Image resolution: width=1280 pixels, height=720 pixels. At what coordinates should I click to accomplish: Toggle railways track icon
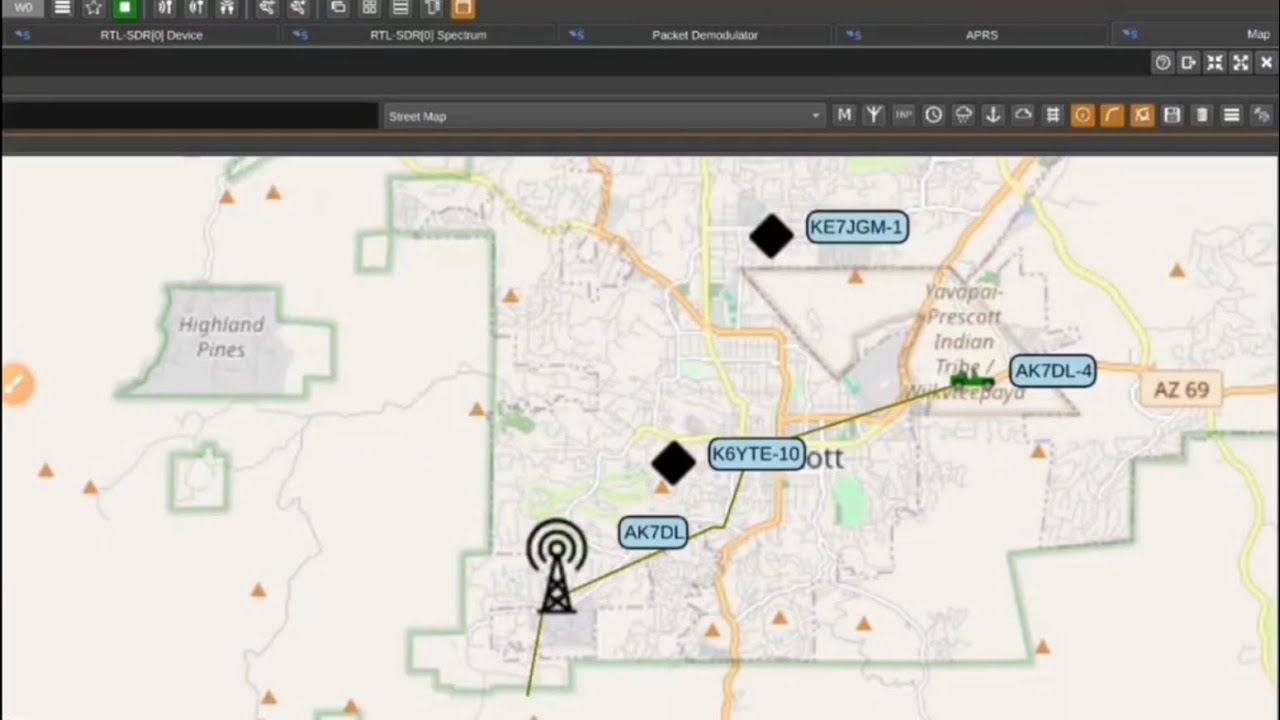click(x=1052, y=115)
